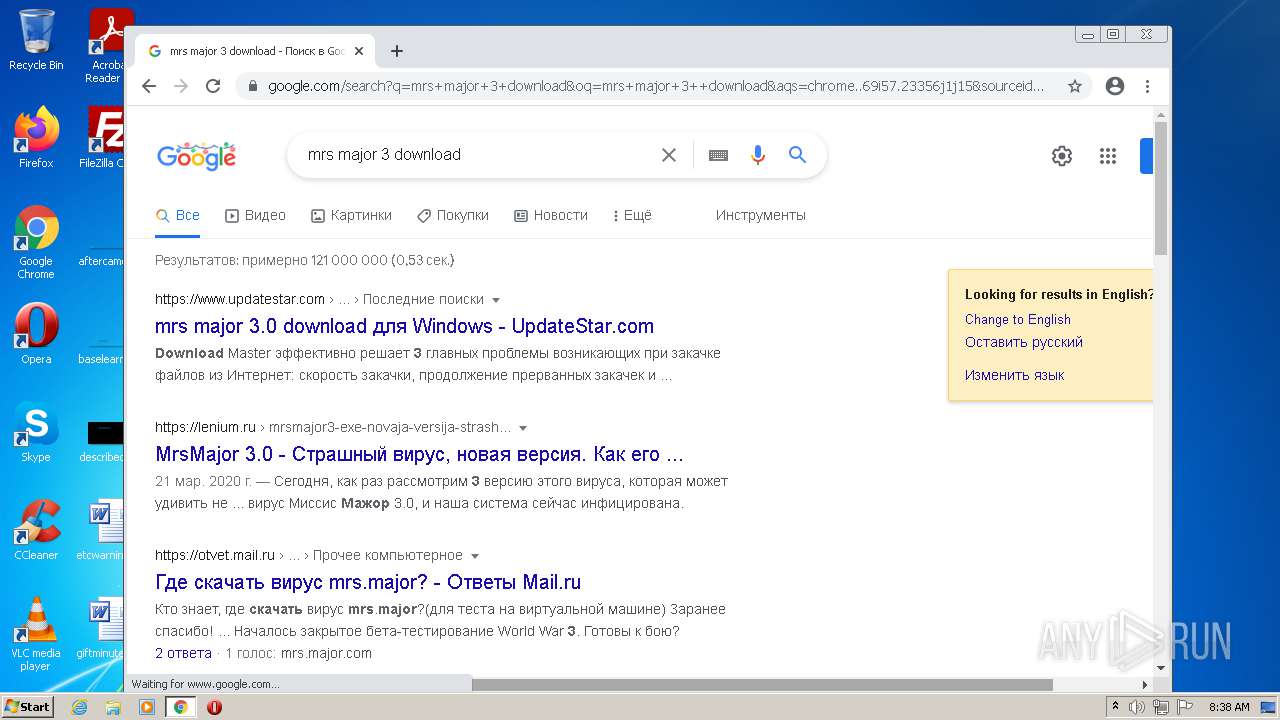Switch to the 'Новости' tab
This screenshot has width=1280, height=720.
551,215
